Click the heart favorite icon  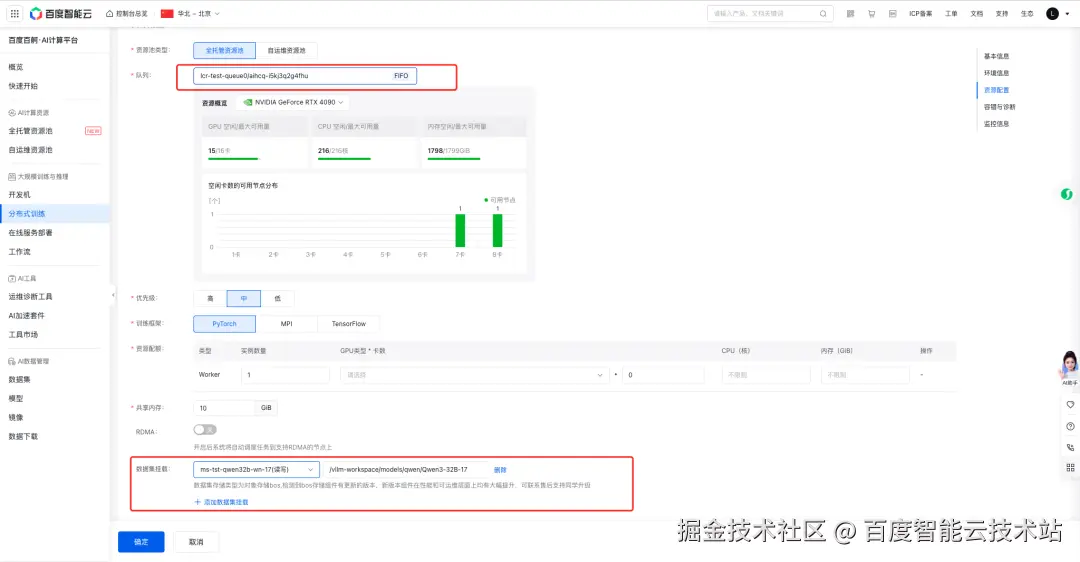[x=1070, y=404]
